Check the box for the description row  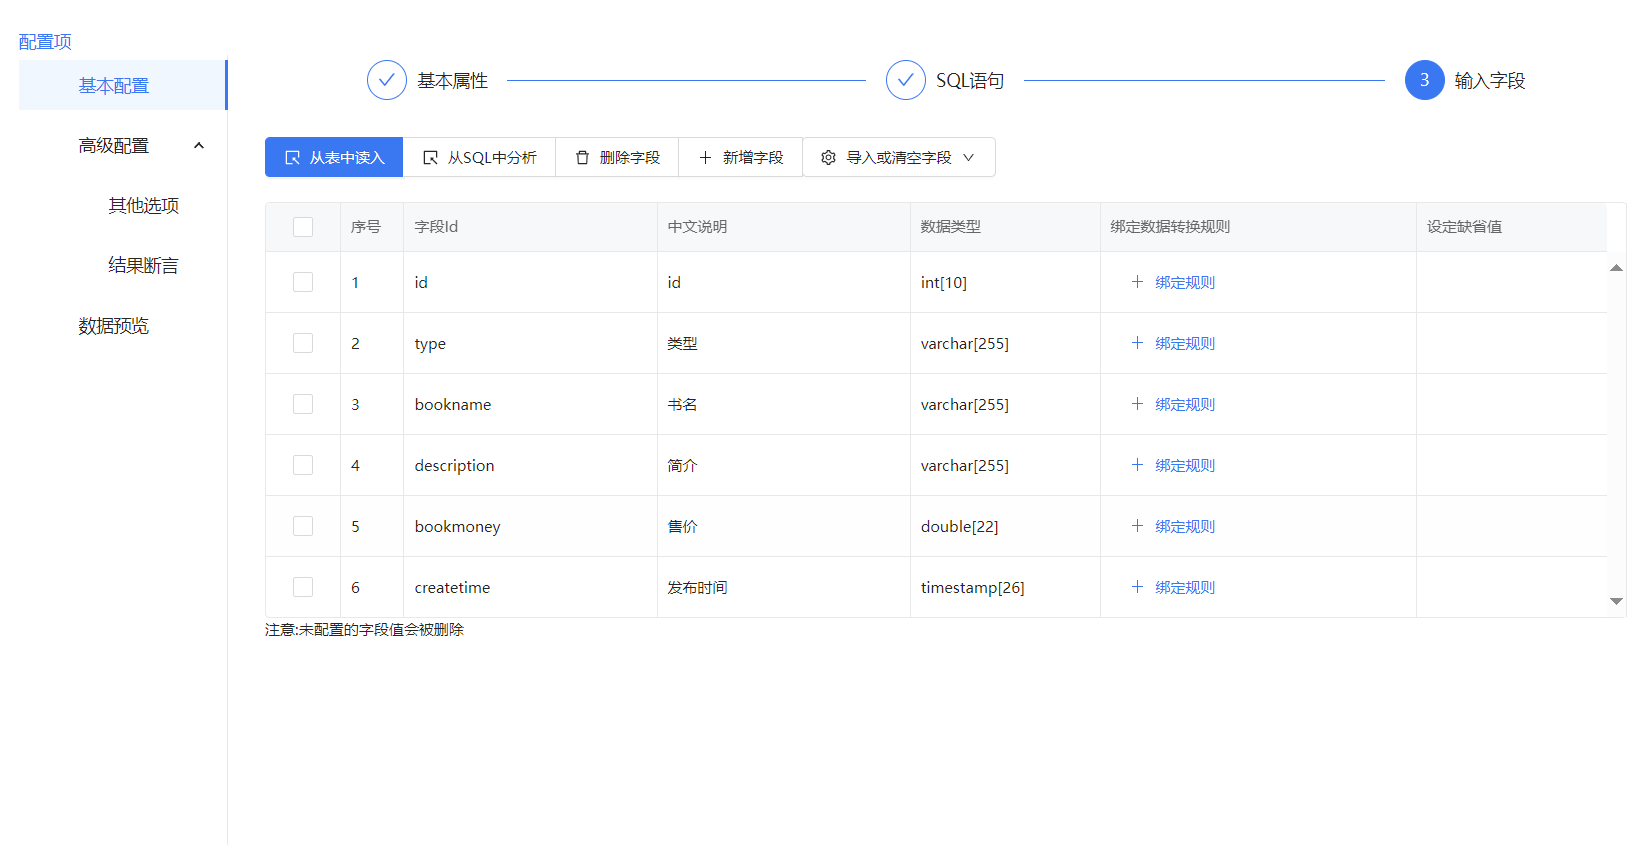point(303,465)
